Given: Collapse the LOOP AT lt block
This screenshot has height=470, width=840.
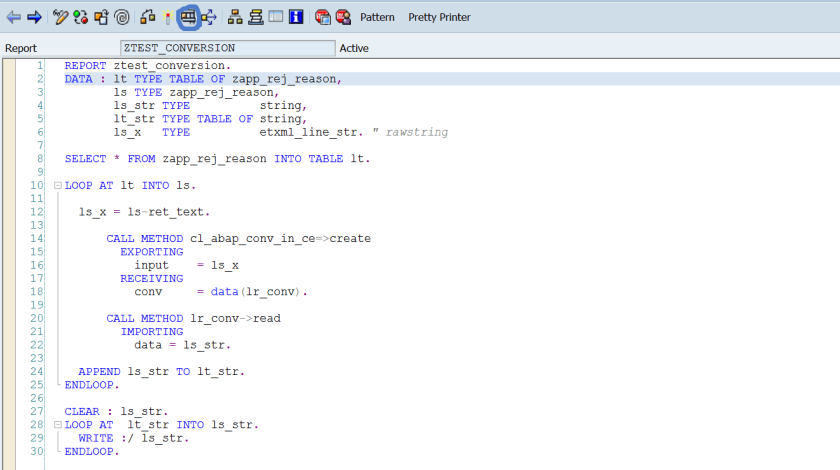Looking at the screenshot, I should 57,186.
